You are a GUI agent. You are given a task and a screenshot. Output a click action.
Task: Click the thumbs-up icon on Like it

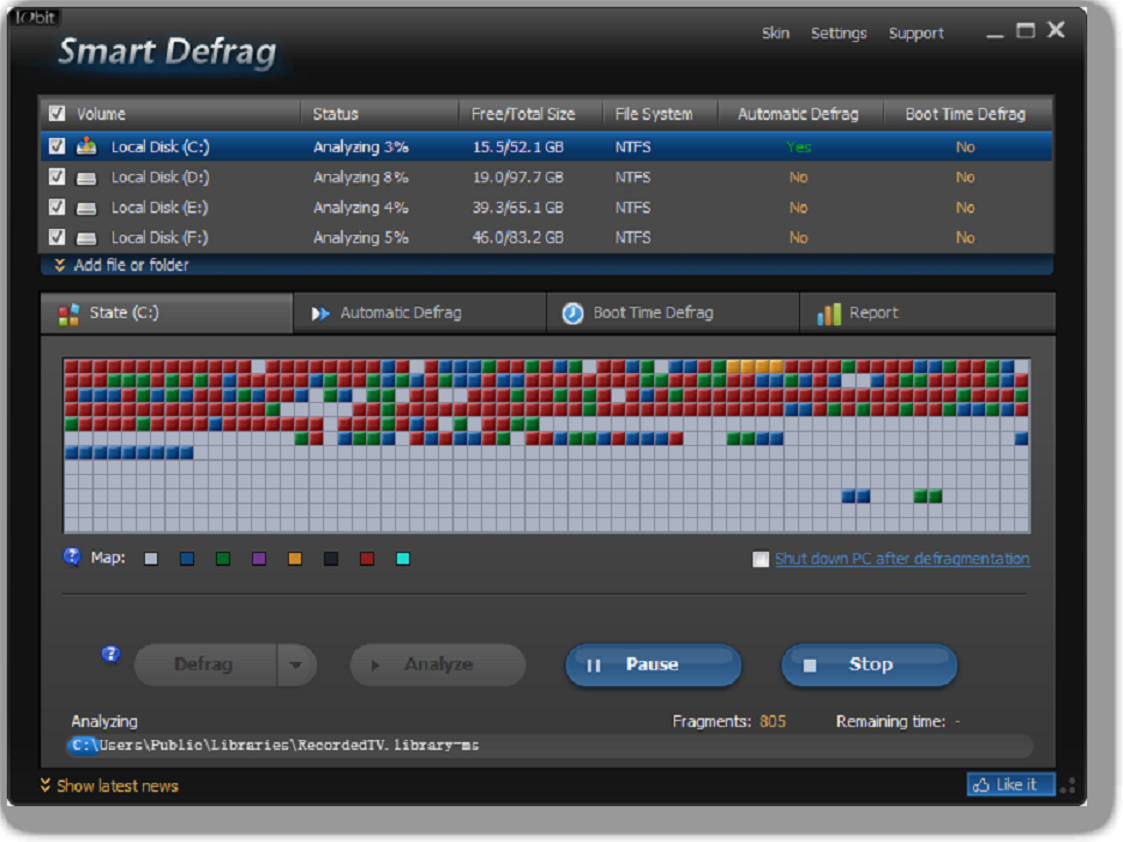[x=981, y=785]
